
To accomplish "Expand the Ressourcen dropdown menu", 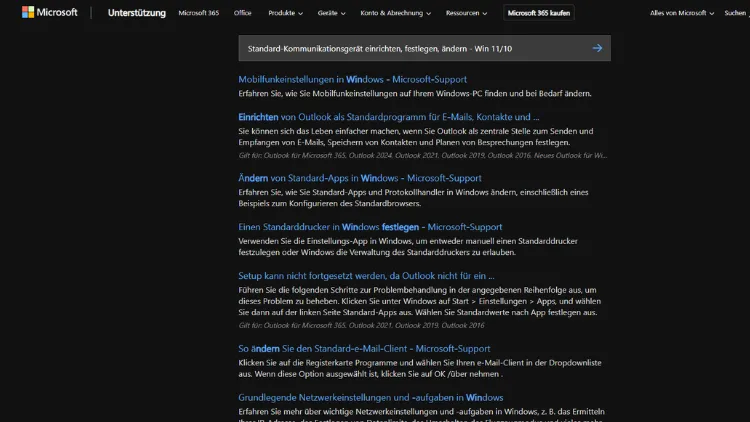I will (466, 13).
